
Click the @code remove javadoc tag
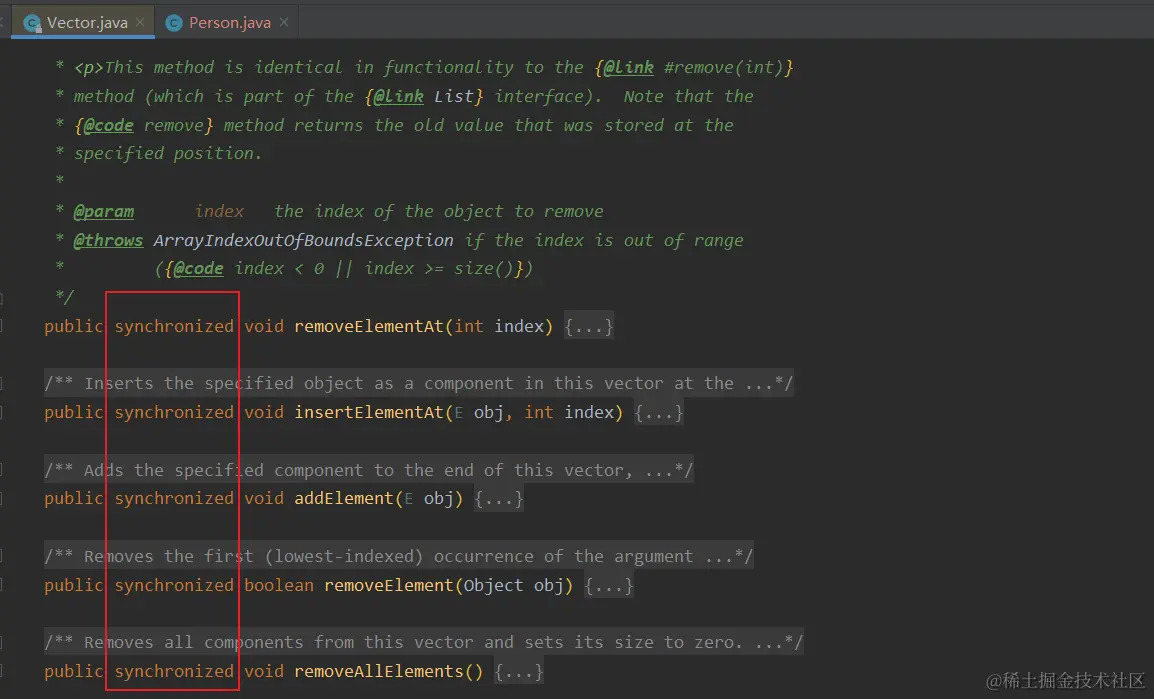[109, 126]
